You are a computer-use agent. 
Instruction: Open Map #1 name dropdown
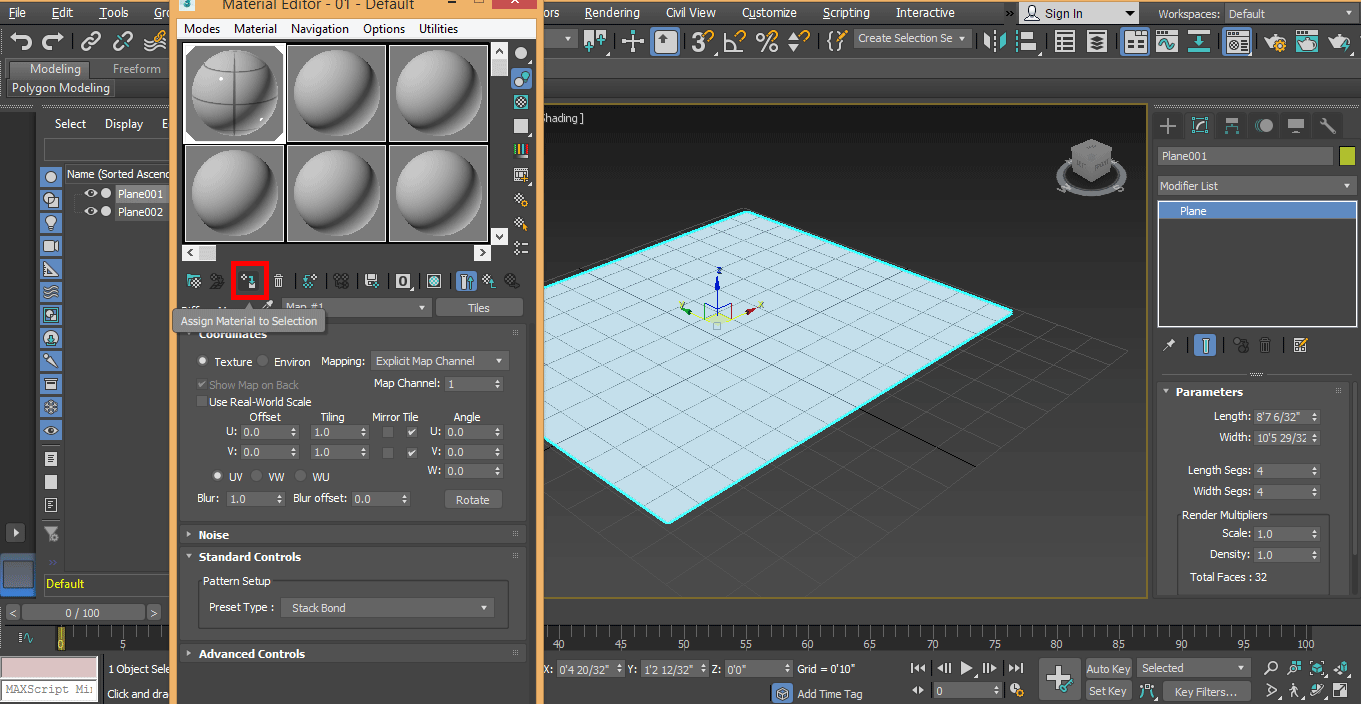(357, 307)
